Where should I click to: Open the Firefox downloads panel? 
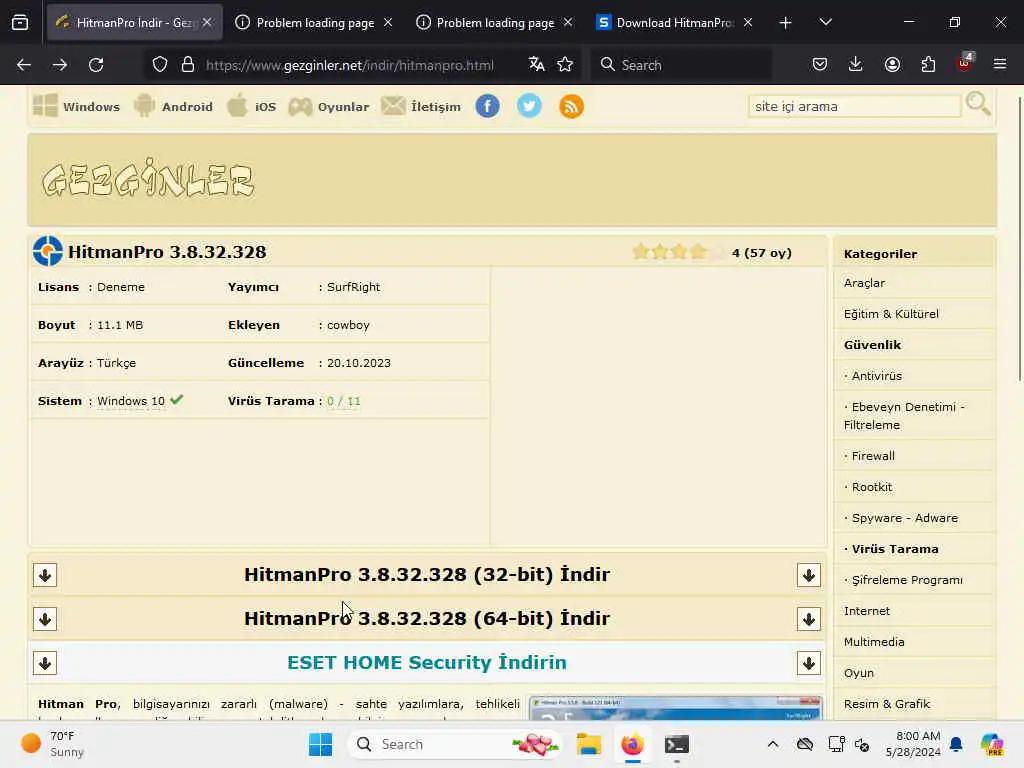tap(856, 64)
